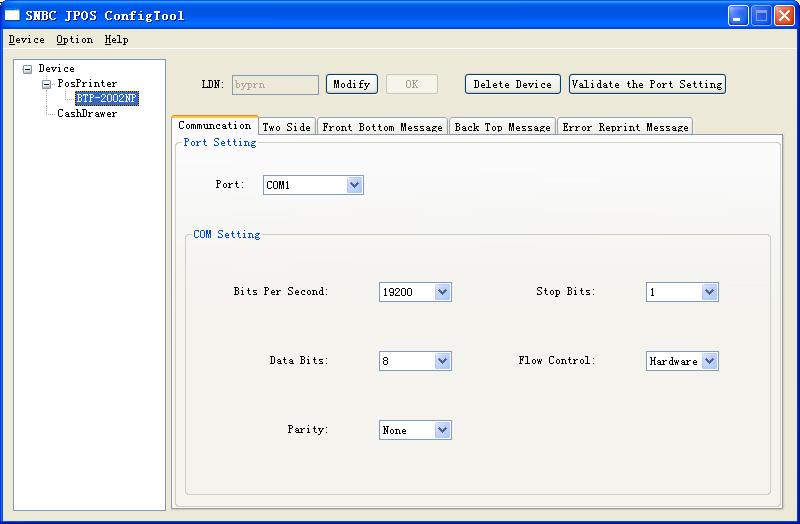Minimize the SNBC JPOS ConfigTool window
The image size is (800, 524).
click(x=738, y=16)
